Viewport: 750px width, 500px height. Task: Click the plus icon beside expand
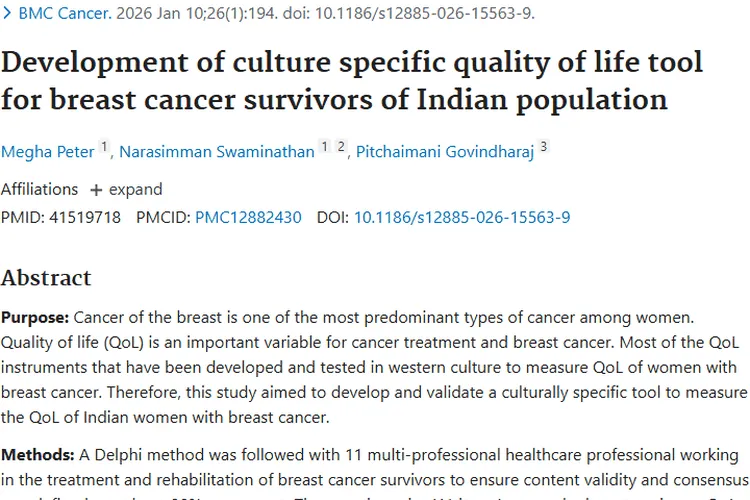tap(96, 190)
